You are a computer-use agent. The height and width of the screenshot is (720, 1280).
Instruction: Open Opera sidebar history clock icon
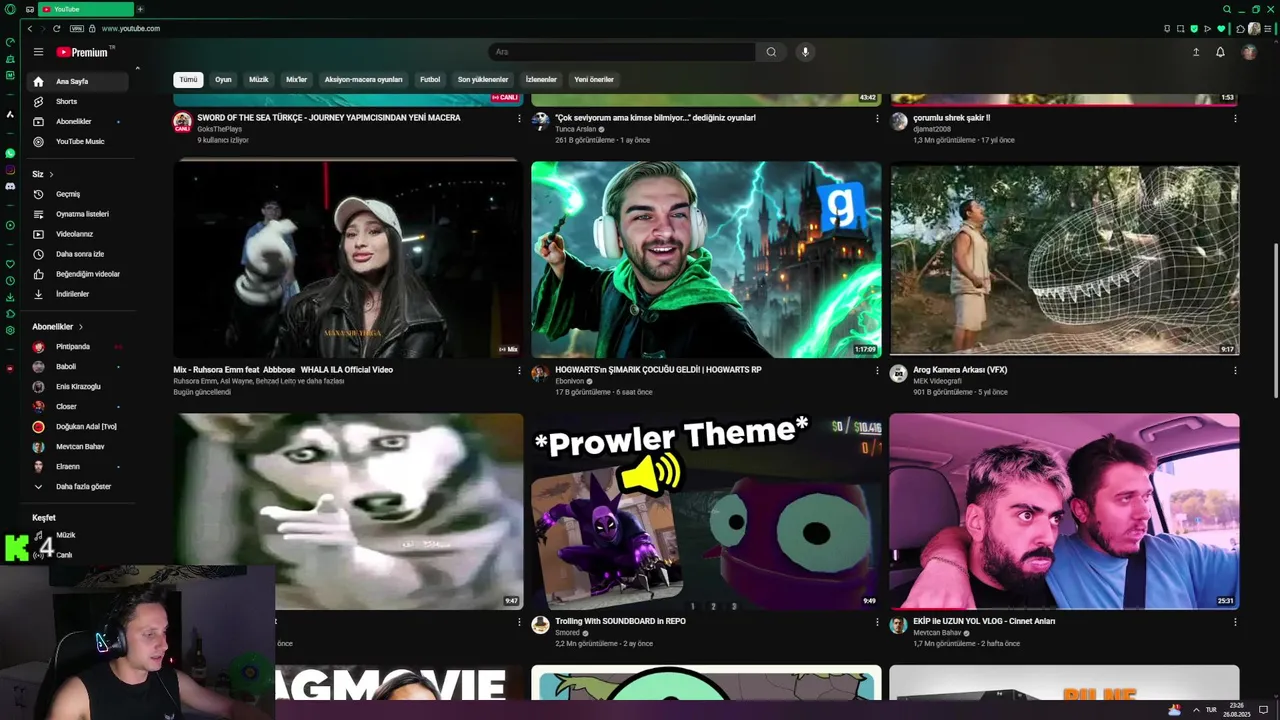tap(10, 281)
